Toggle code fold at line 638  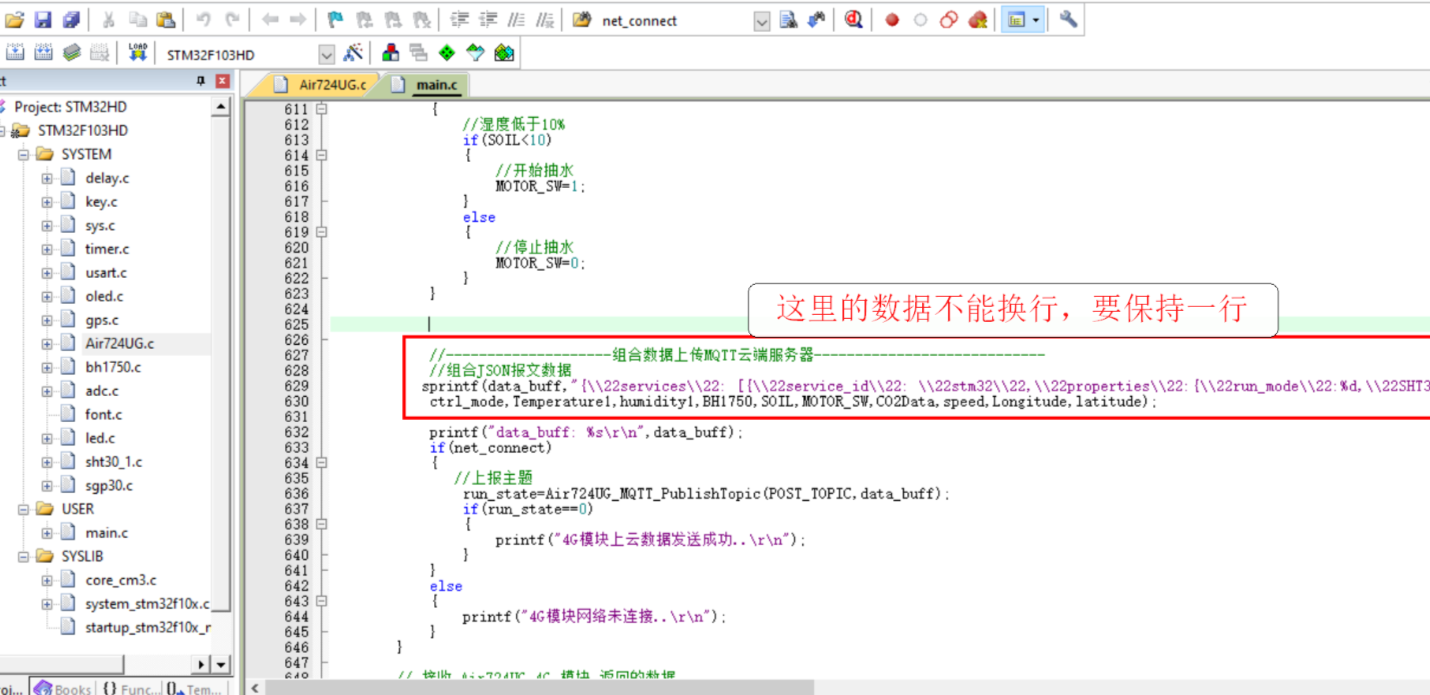pos(321,524)
